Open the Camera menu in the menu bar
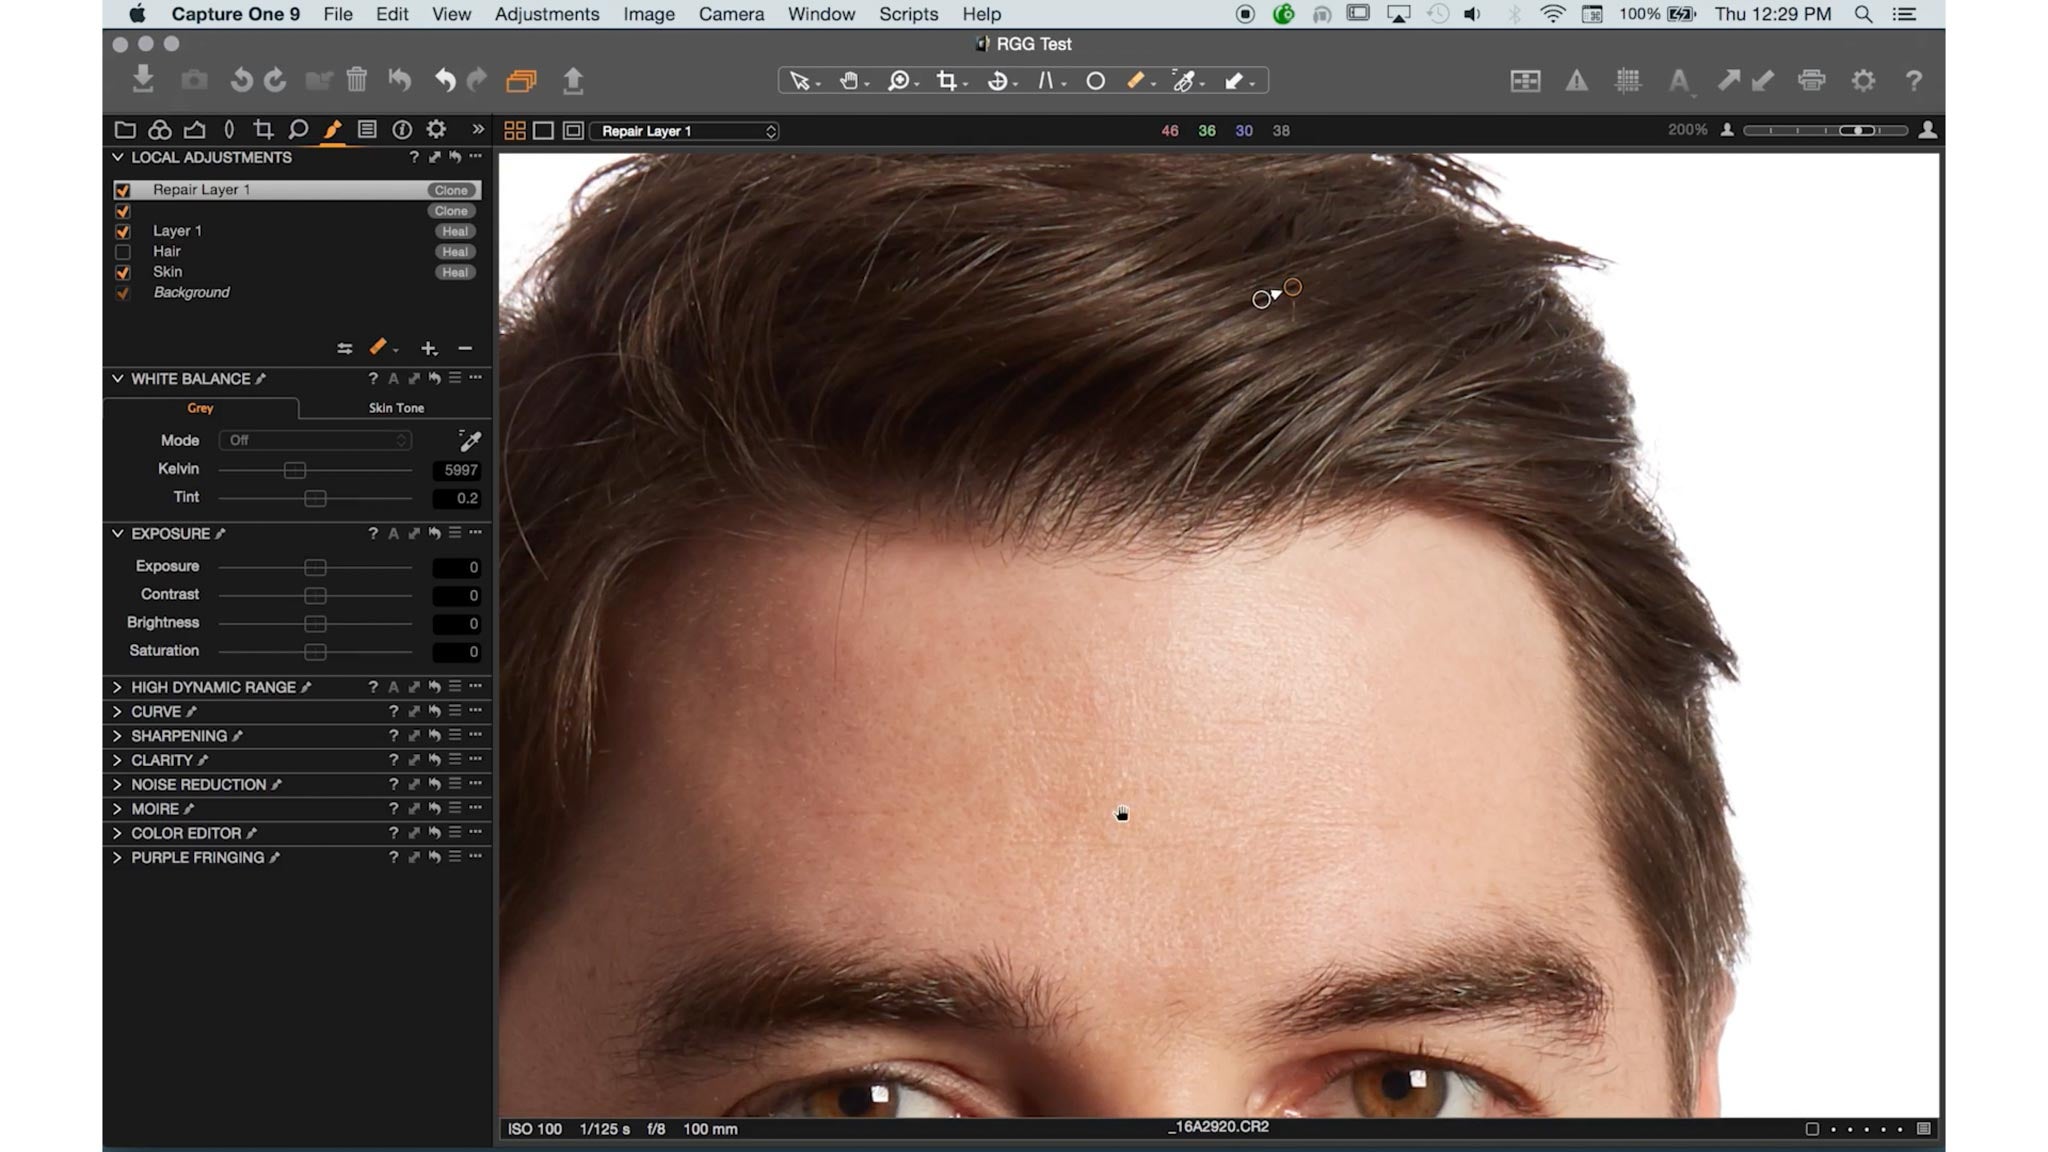The image size is (2048, 1152). (731, 14)
